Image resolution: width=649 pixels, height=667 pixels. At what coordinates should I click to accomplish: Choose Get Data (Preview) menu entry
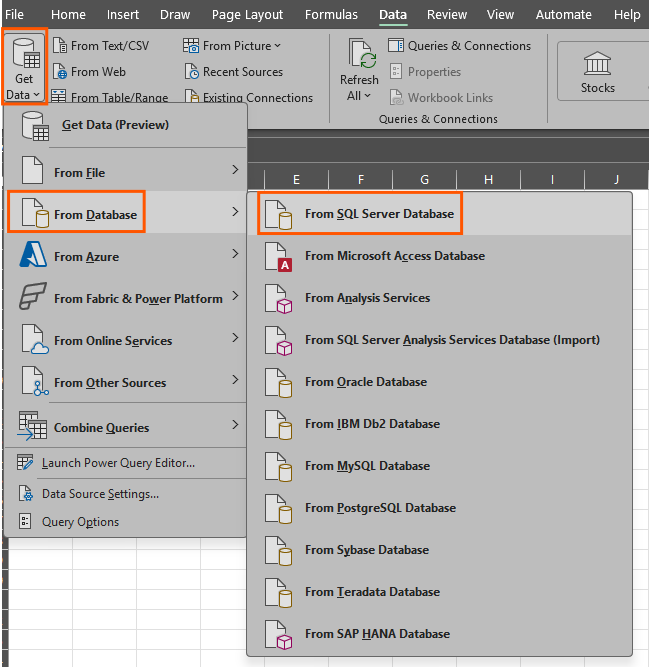pos(126,125)
